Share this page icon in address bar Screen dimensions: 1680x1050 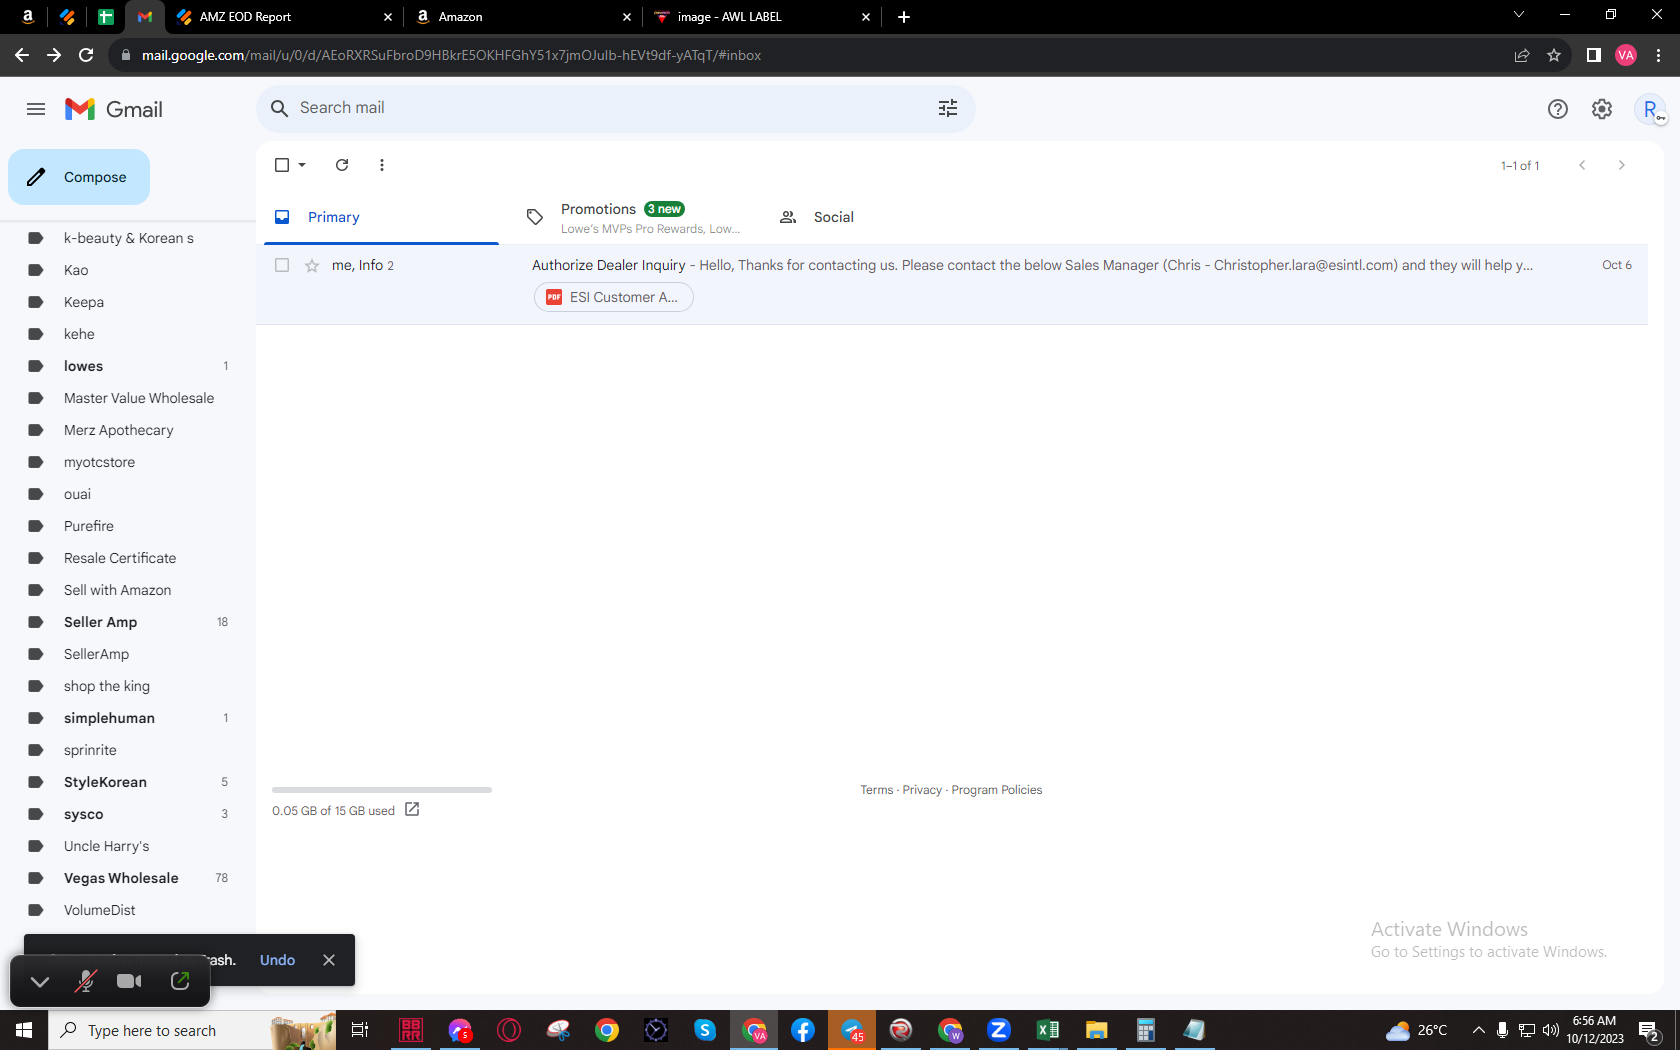tap(1522, 55)
